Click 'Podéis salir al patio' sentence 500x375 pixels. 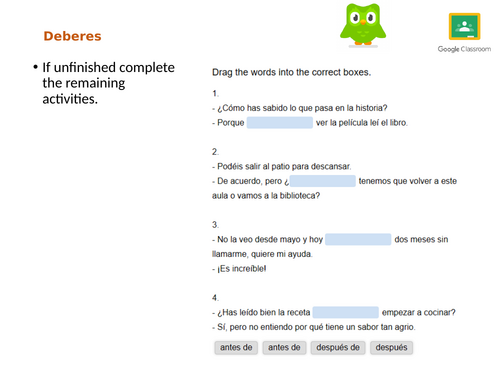click(x=282, y=166)
